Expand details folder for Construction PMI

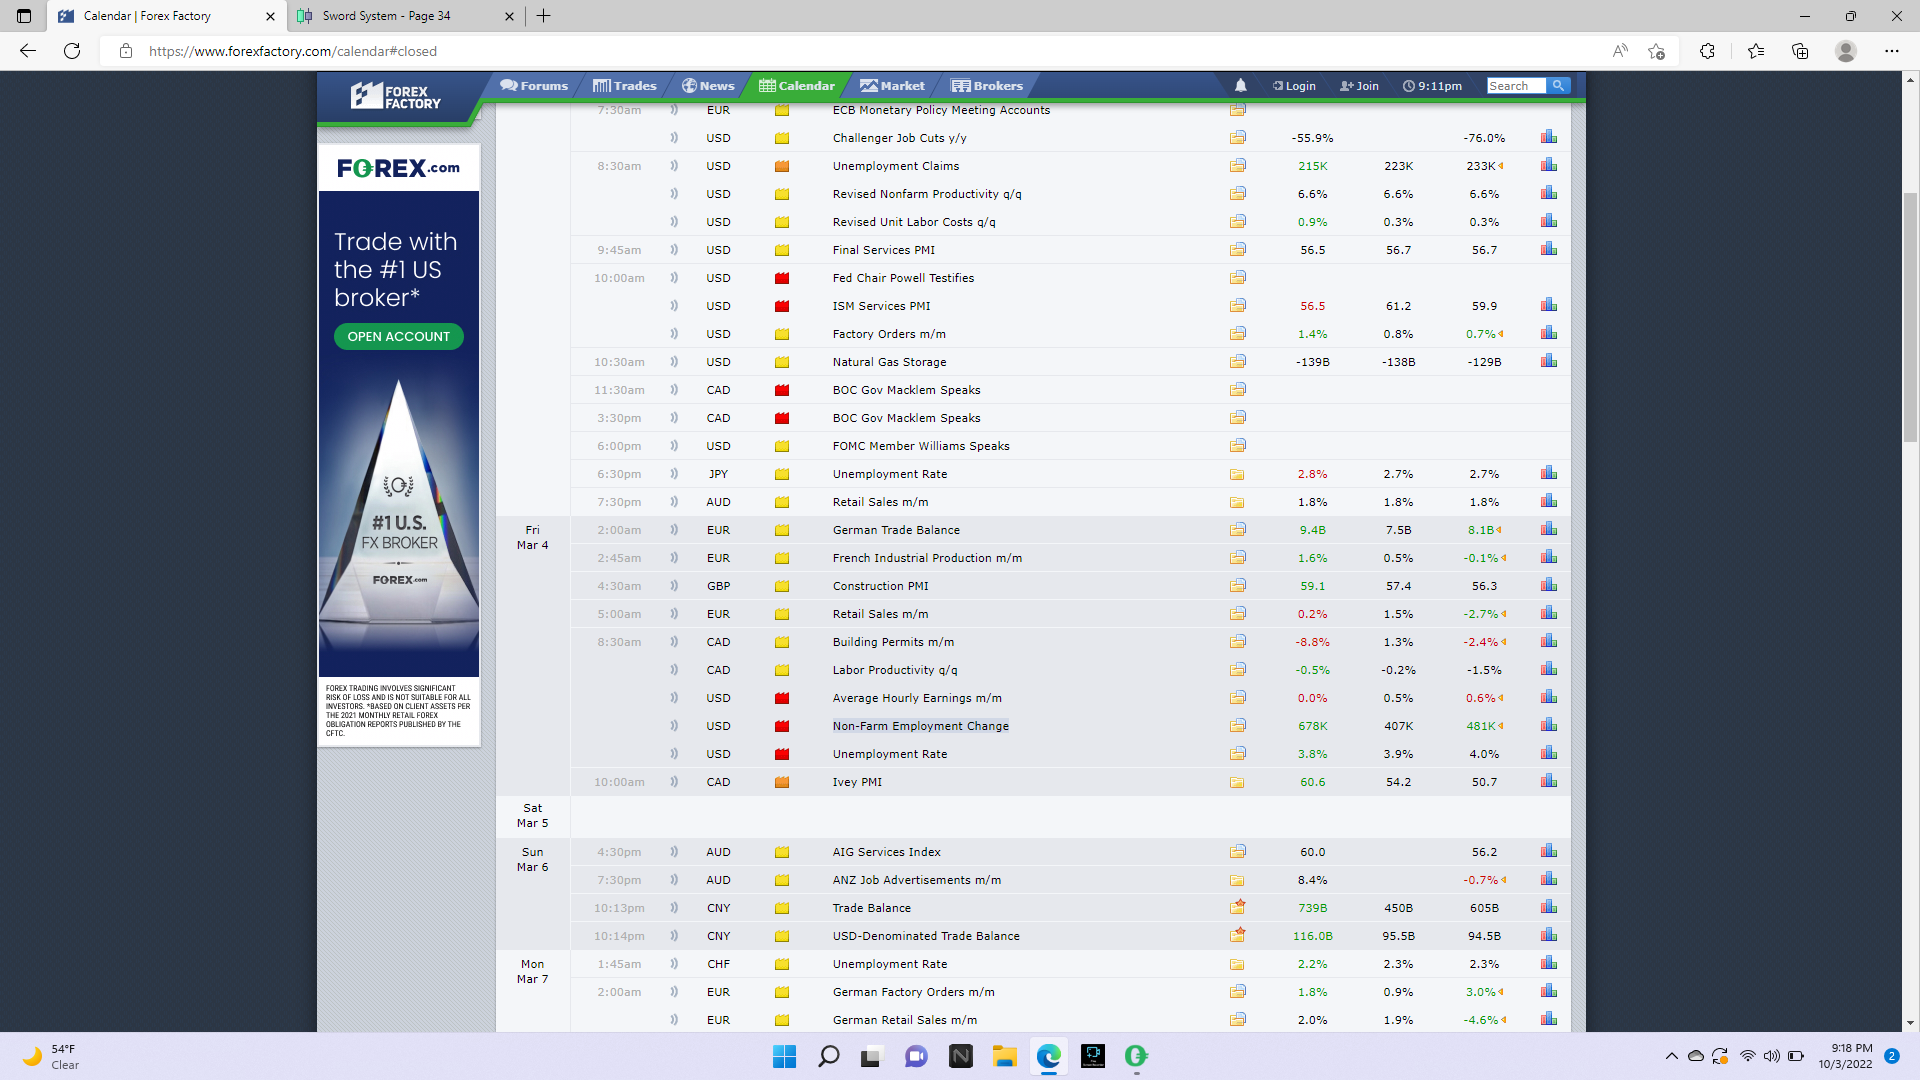coord(1237,586)
